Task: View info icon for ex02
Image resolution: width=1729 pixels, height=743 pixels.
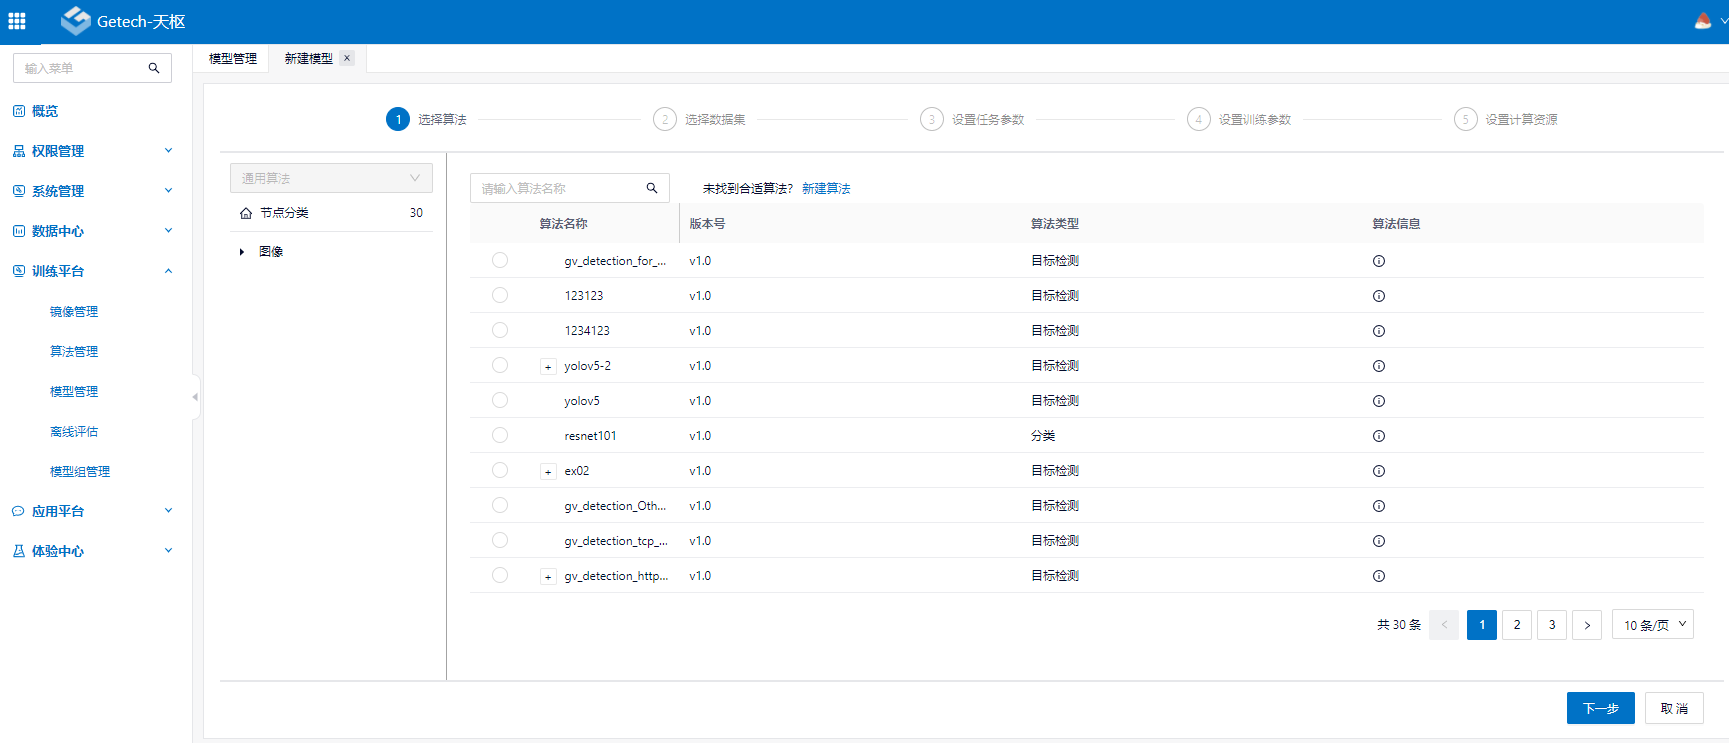Action: click(x=1379, y=471)
